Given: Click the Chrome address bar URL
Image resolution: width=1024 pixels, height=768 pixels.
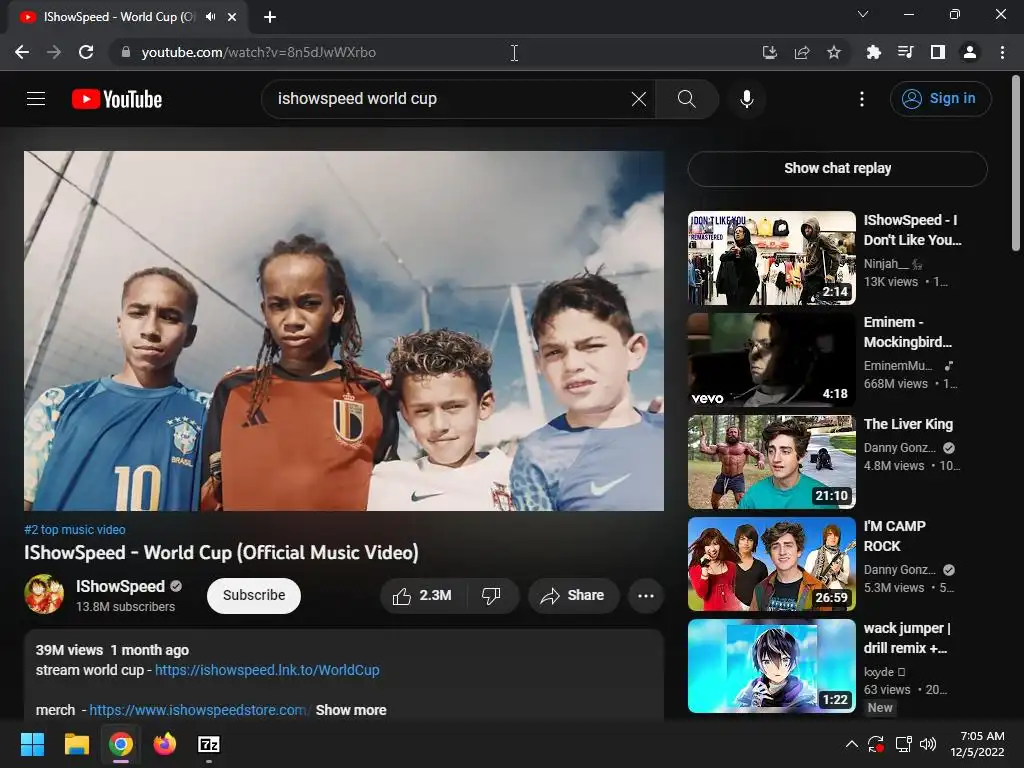Looking at the screenshot, I should pos(259,52).
